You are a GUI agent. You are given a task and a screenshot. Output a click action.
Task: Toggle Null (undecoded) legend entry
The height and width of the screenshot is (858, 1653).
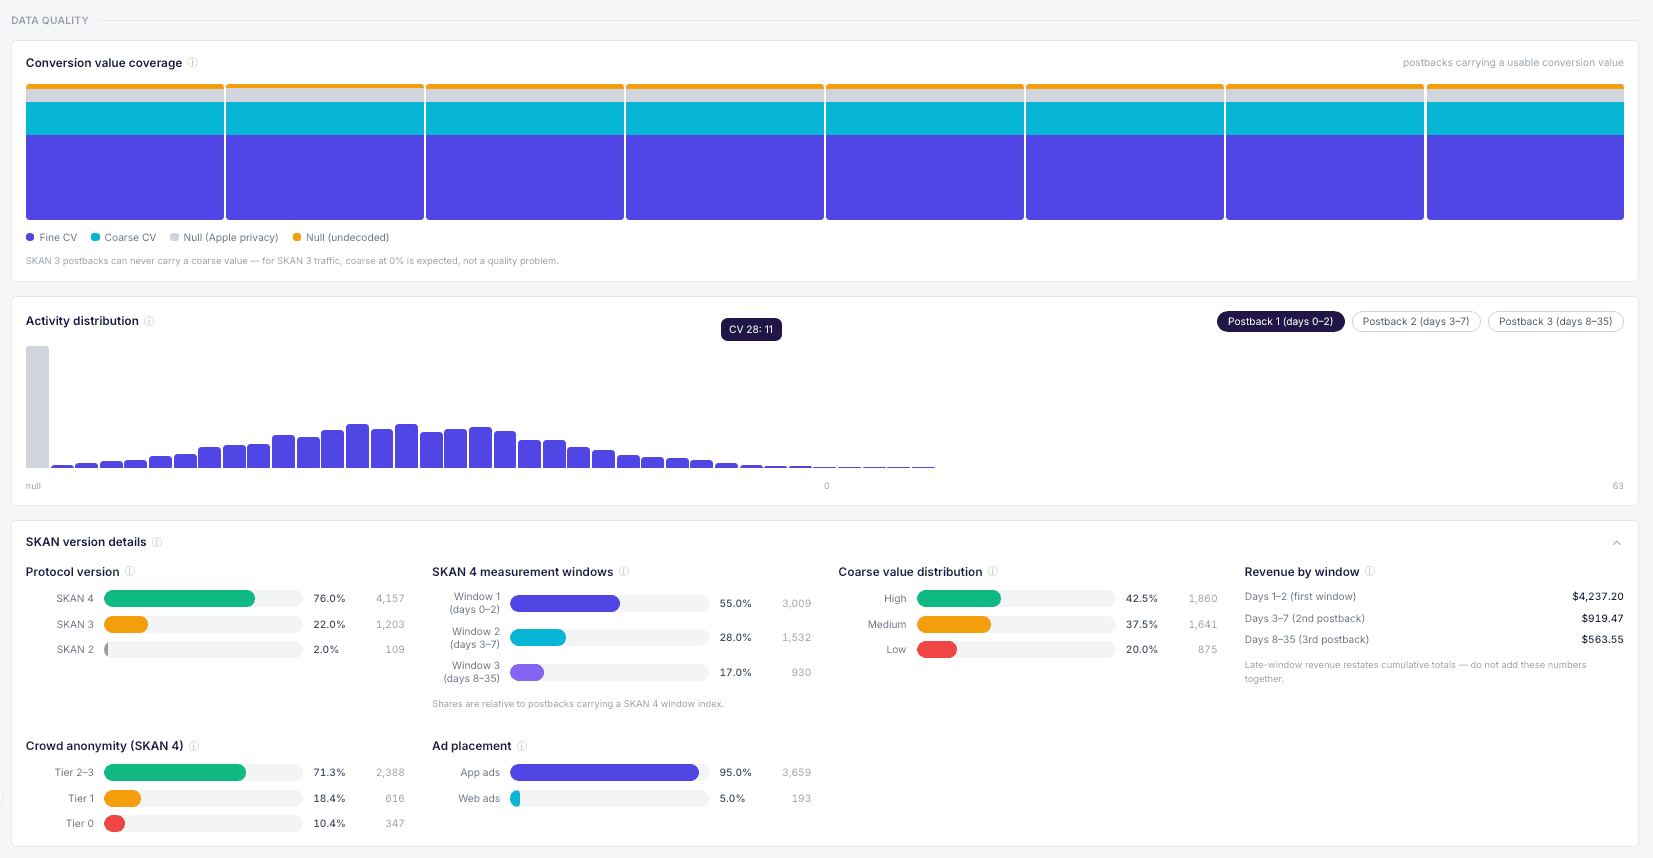point(341,237)
